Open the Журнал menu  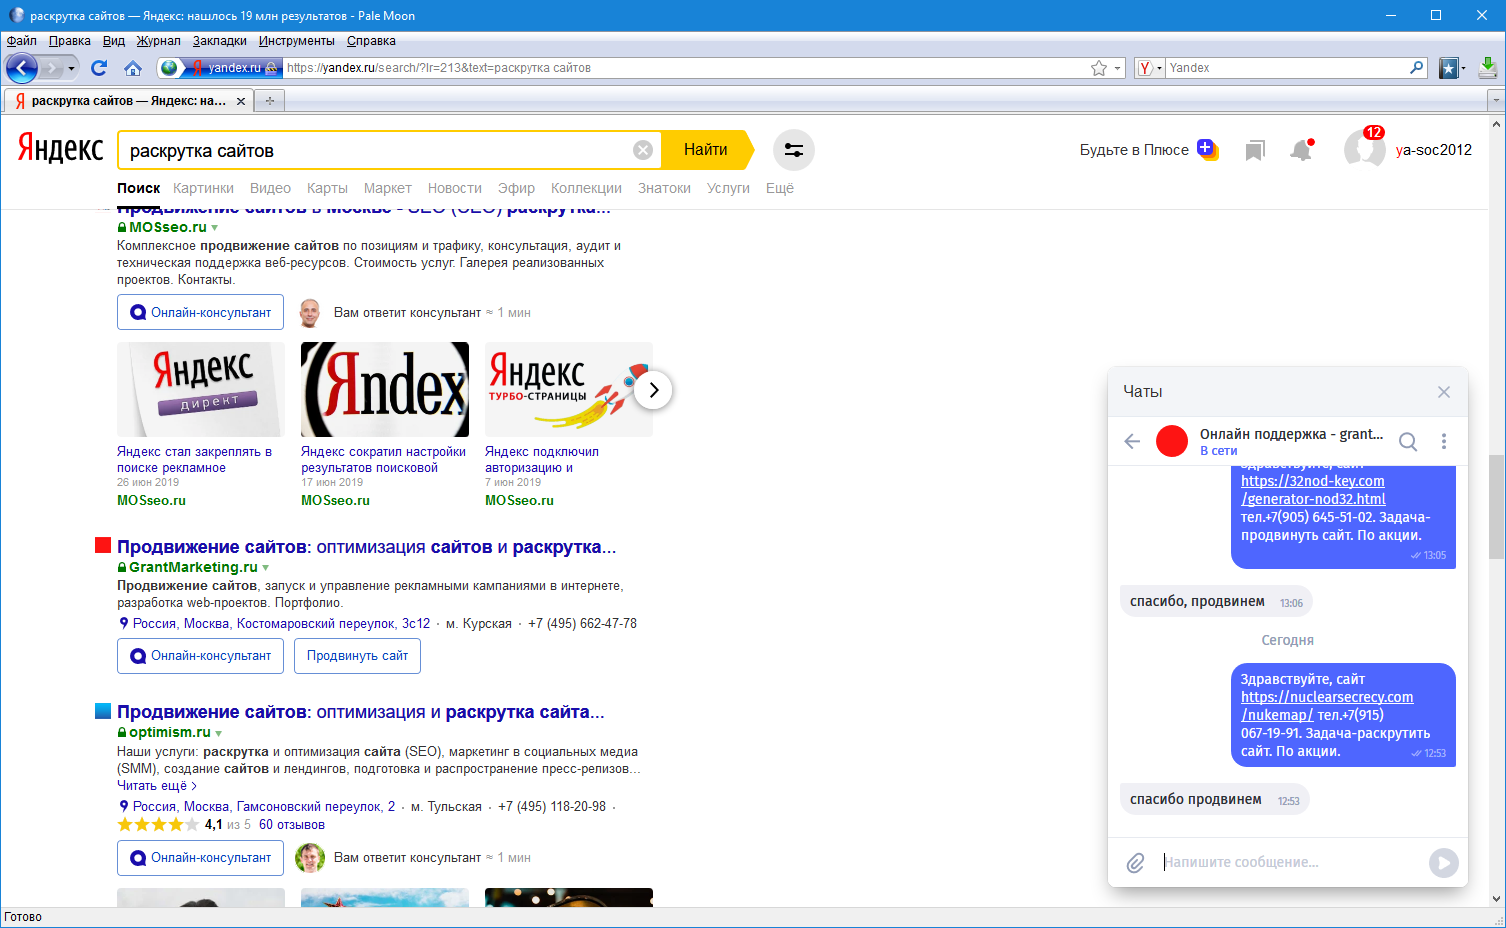coord(159,41)
